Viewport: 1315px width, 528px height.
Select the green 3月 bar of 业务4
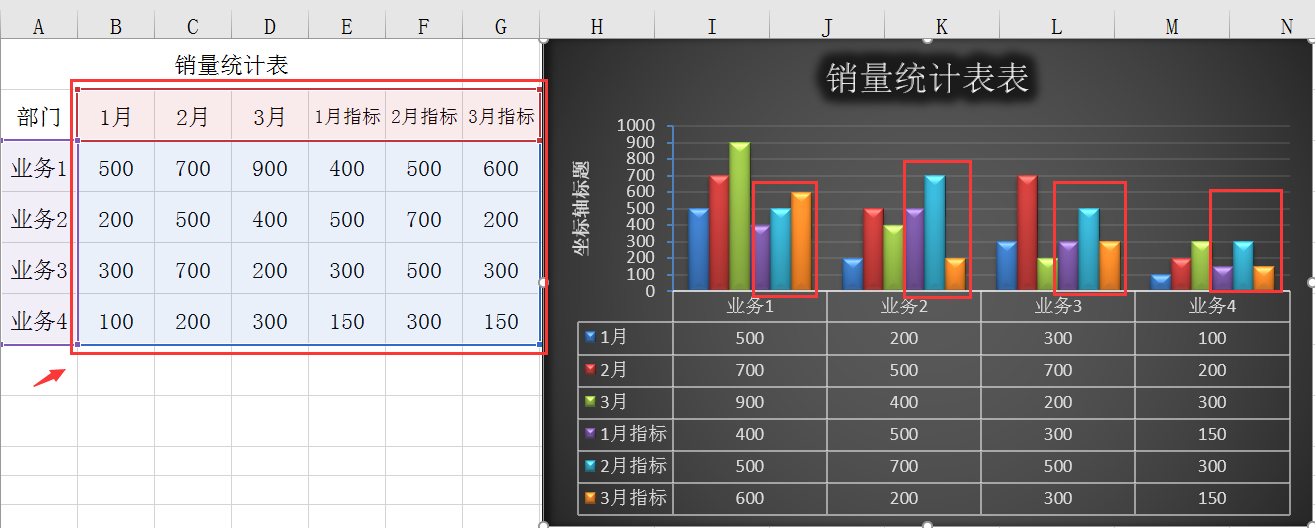tap(1201, 266)
